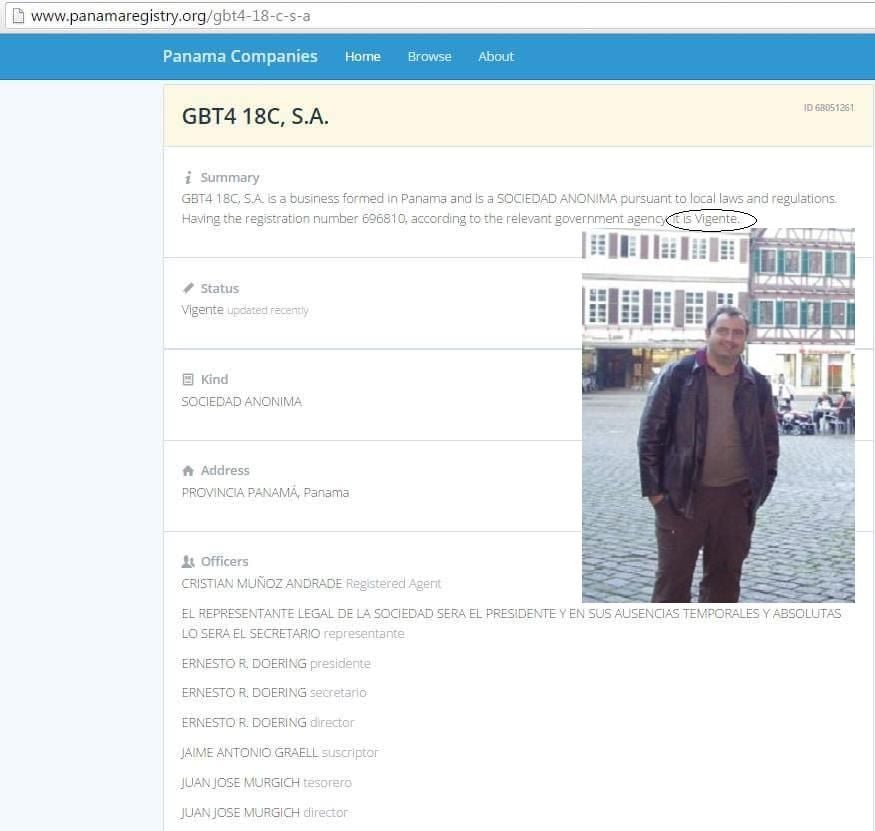Click the Summary info icon
This screenshot has width=875, height=831.
pyautogui.click(x=188, y=178)
